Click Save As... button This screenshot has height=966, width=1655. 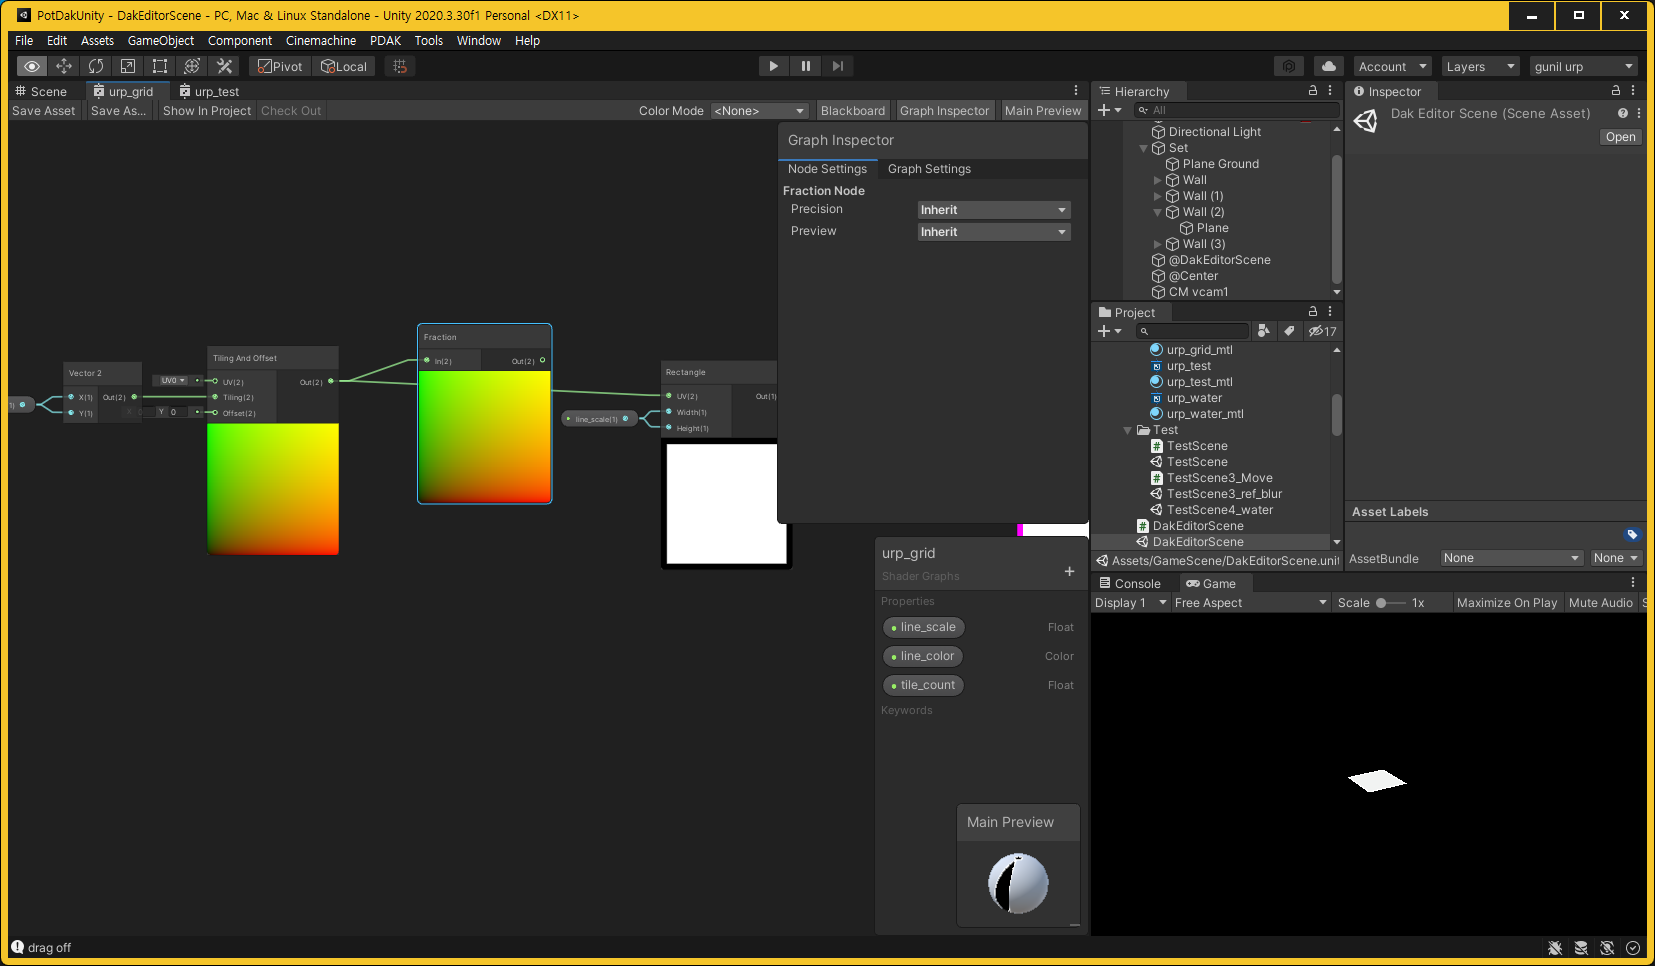coord(118,111)
